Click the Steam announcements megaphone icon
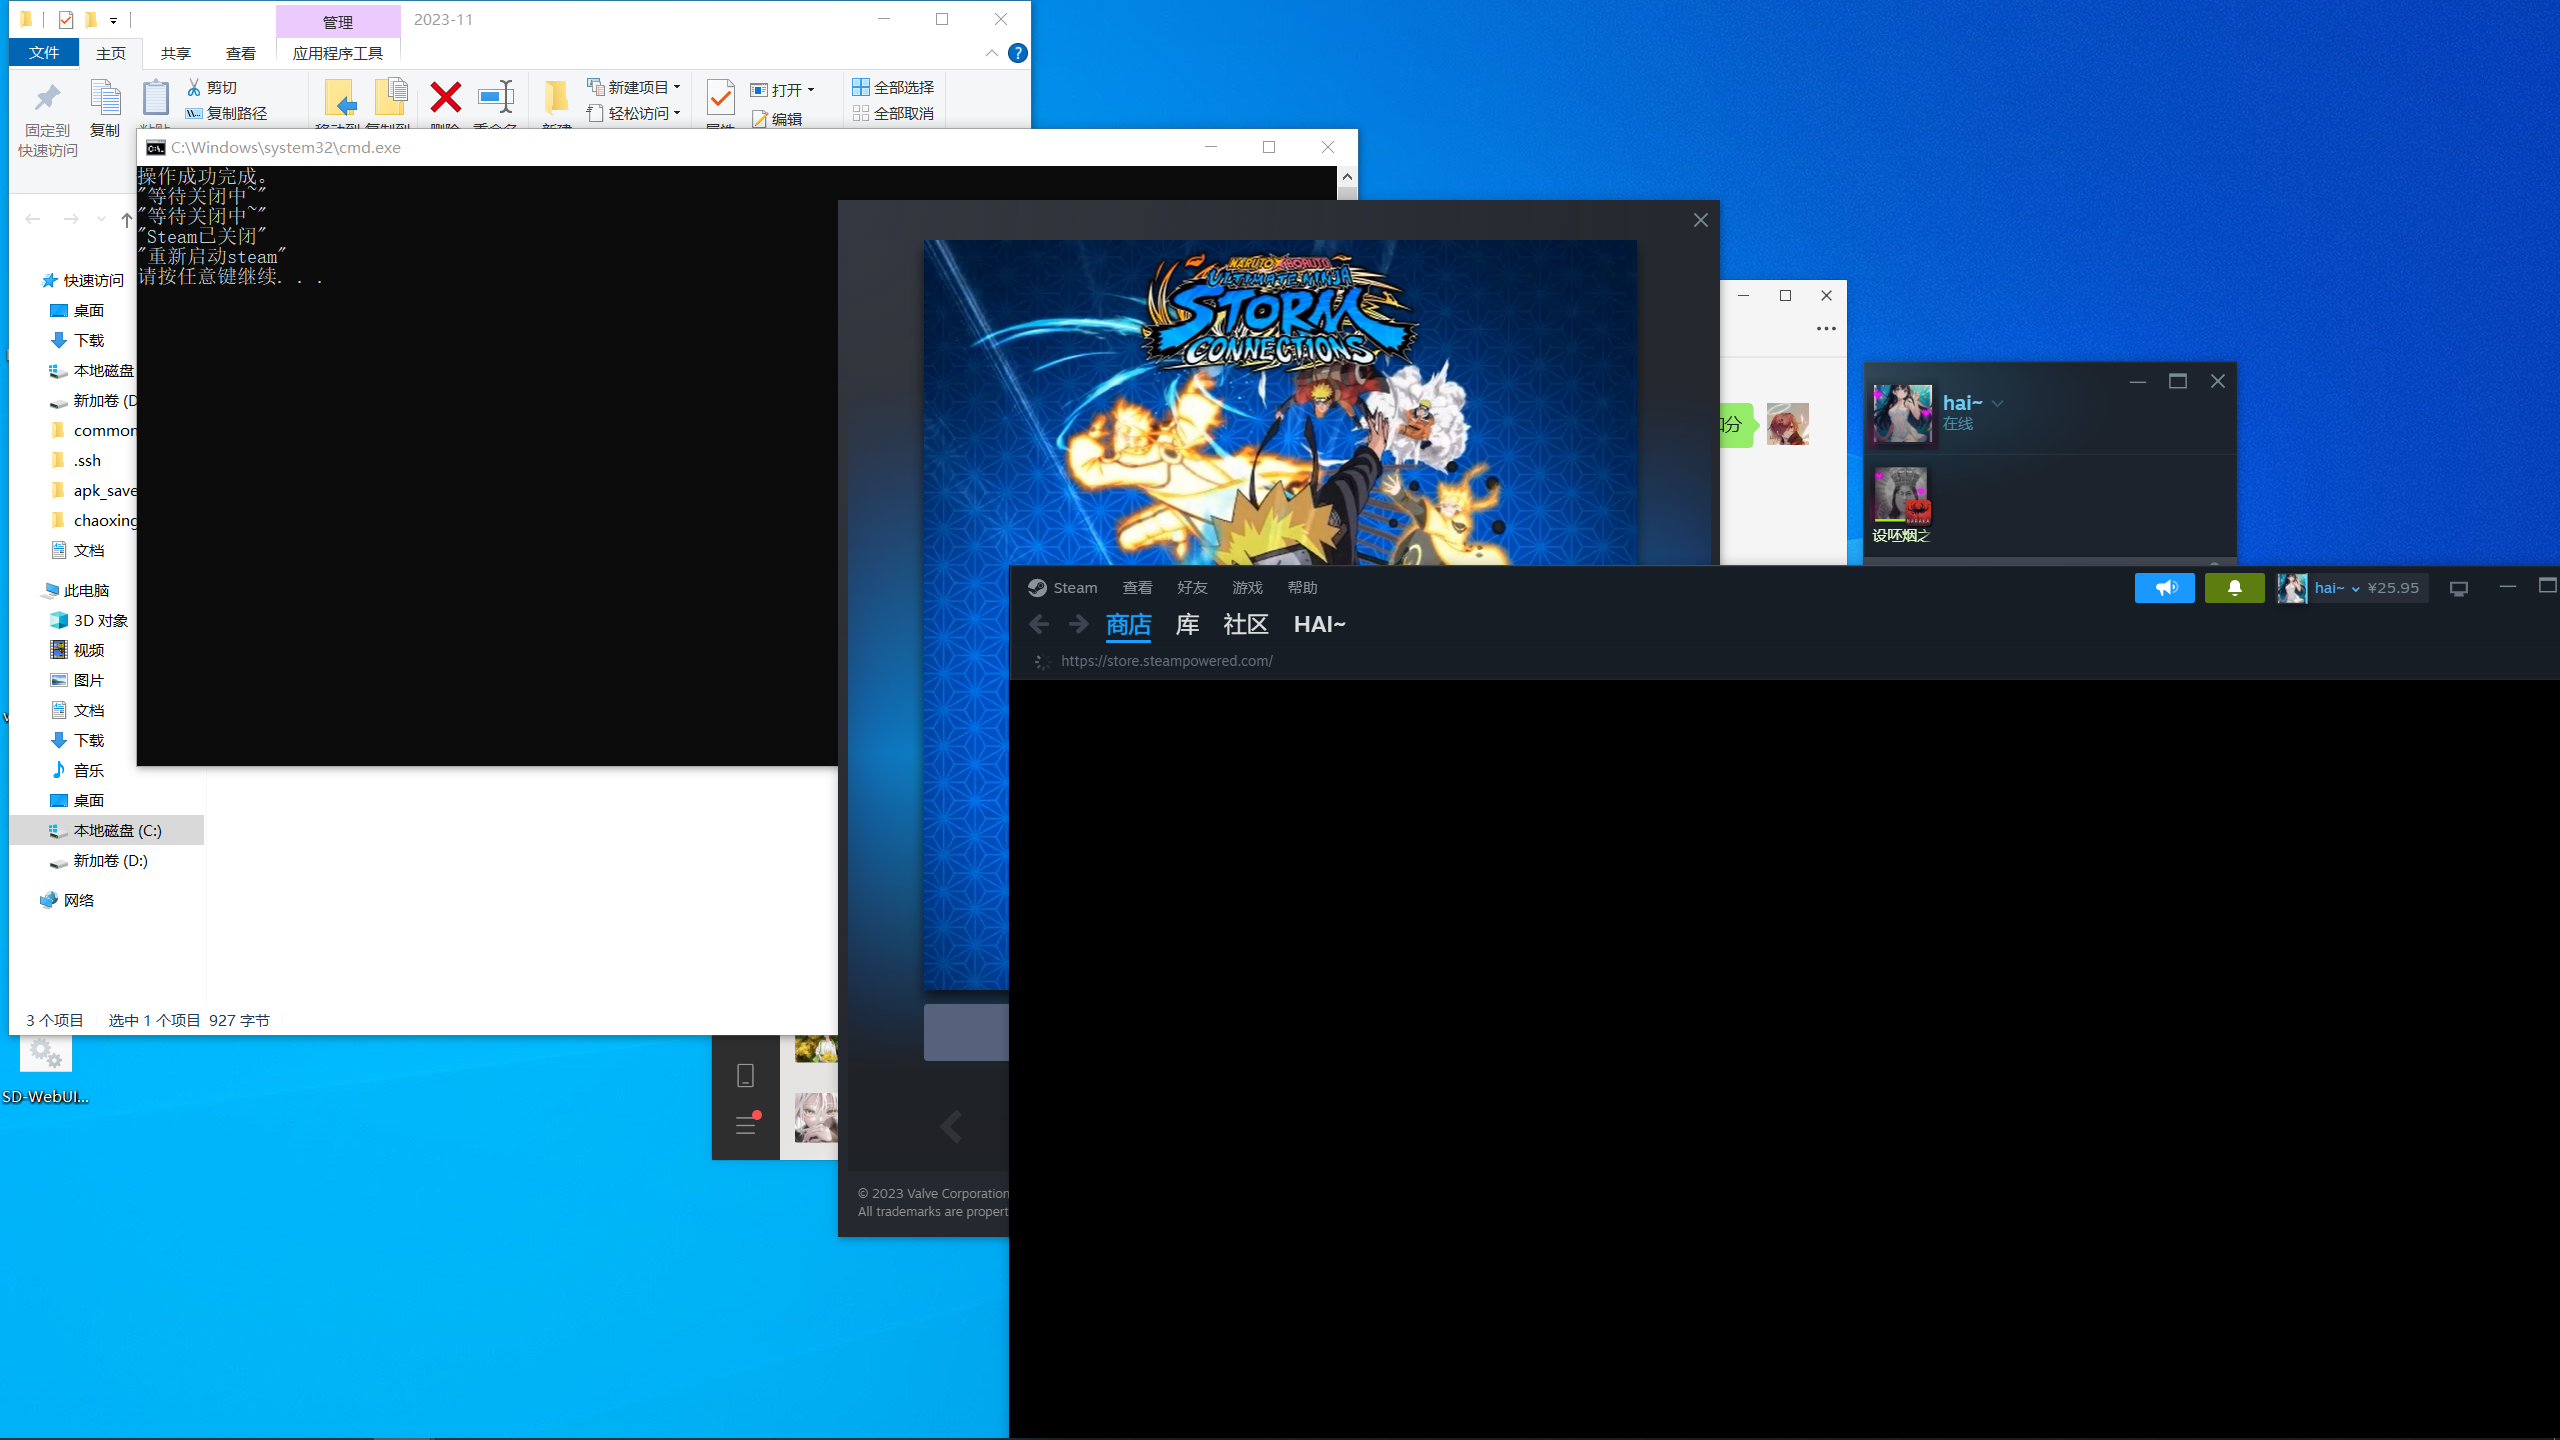Screen dimensions: 2560x1440 pyautogui.click(x=2164, y=588)
